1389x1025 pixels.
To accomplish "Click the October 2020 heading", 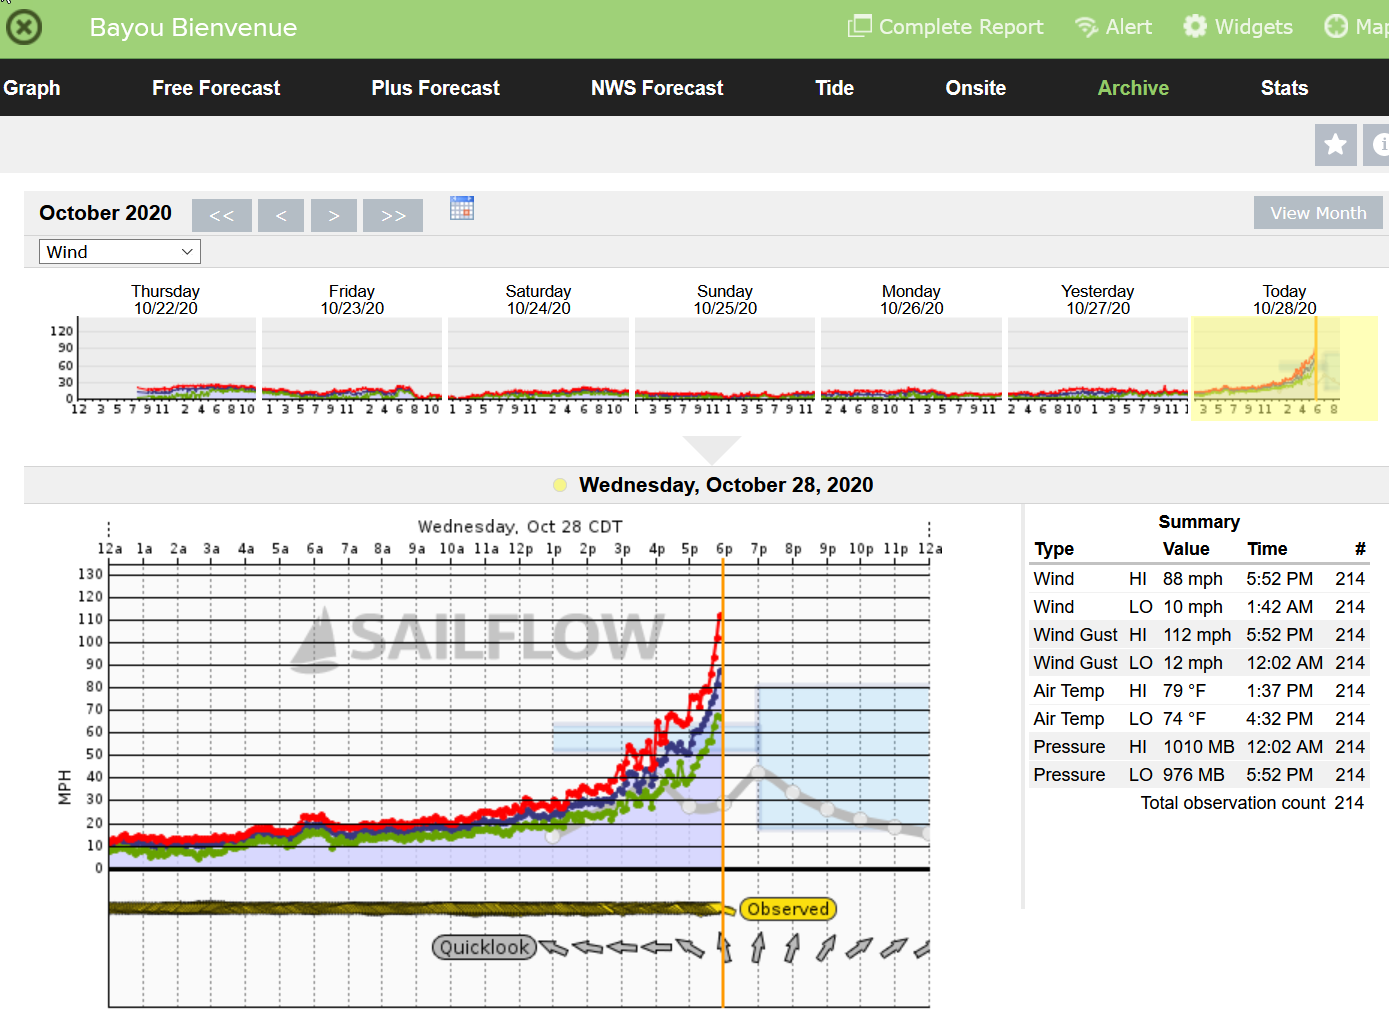I will coord(105,213).
